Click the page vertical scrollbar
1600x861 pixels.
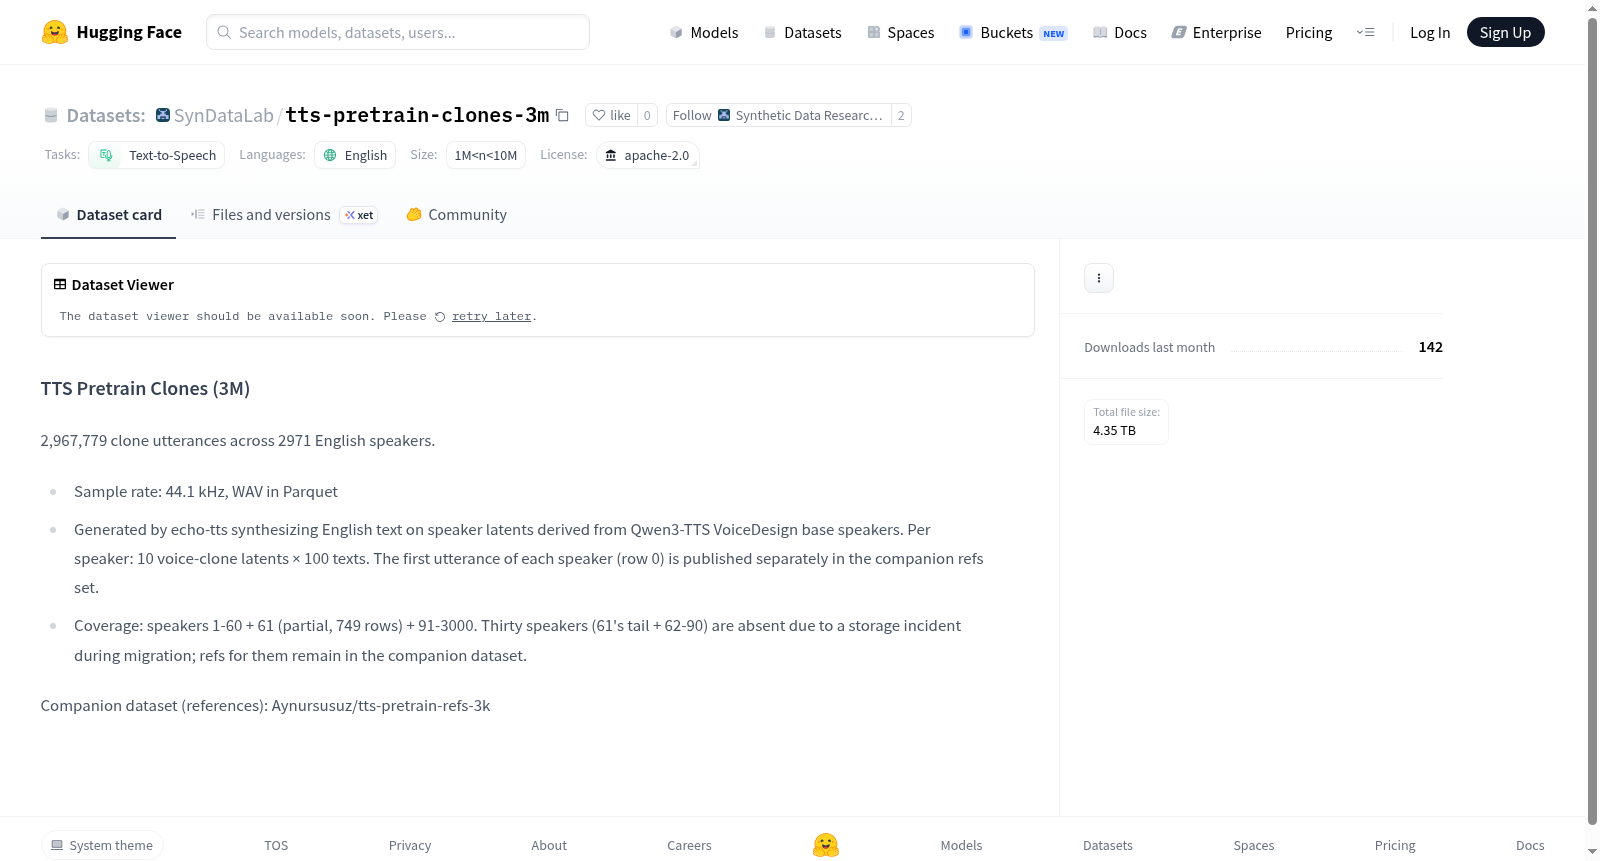pyautogui.click(x=1592, y=420)
